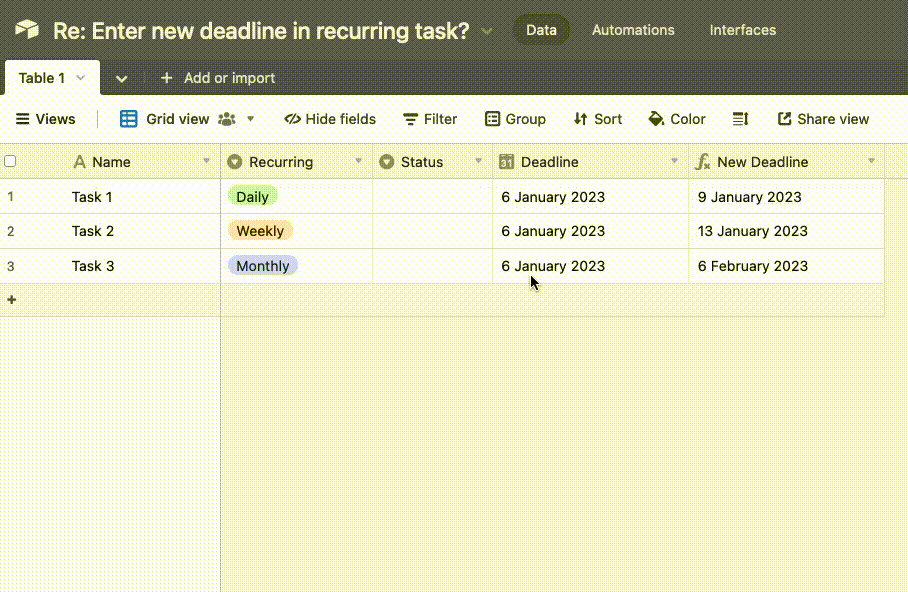
Task: Open the Color options
Action: tap(676, 119)
